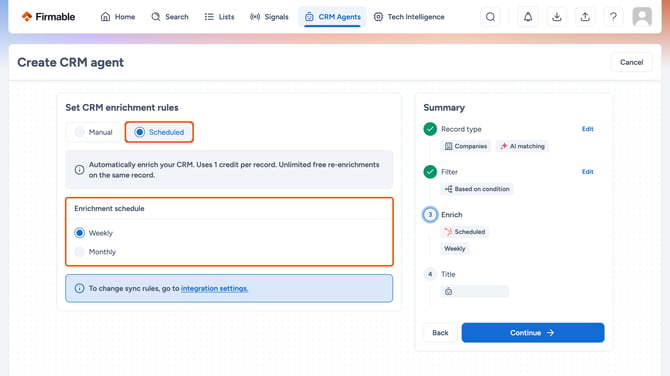Edit the Record type step
Screen dimensions: 670x376
588,129
